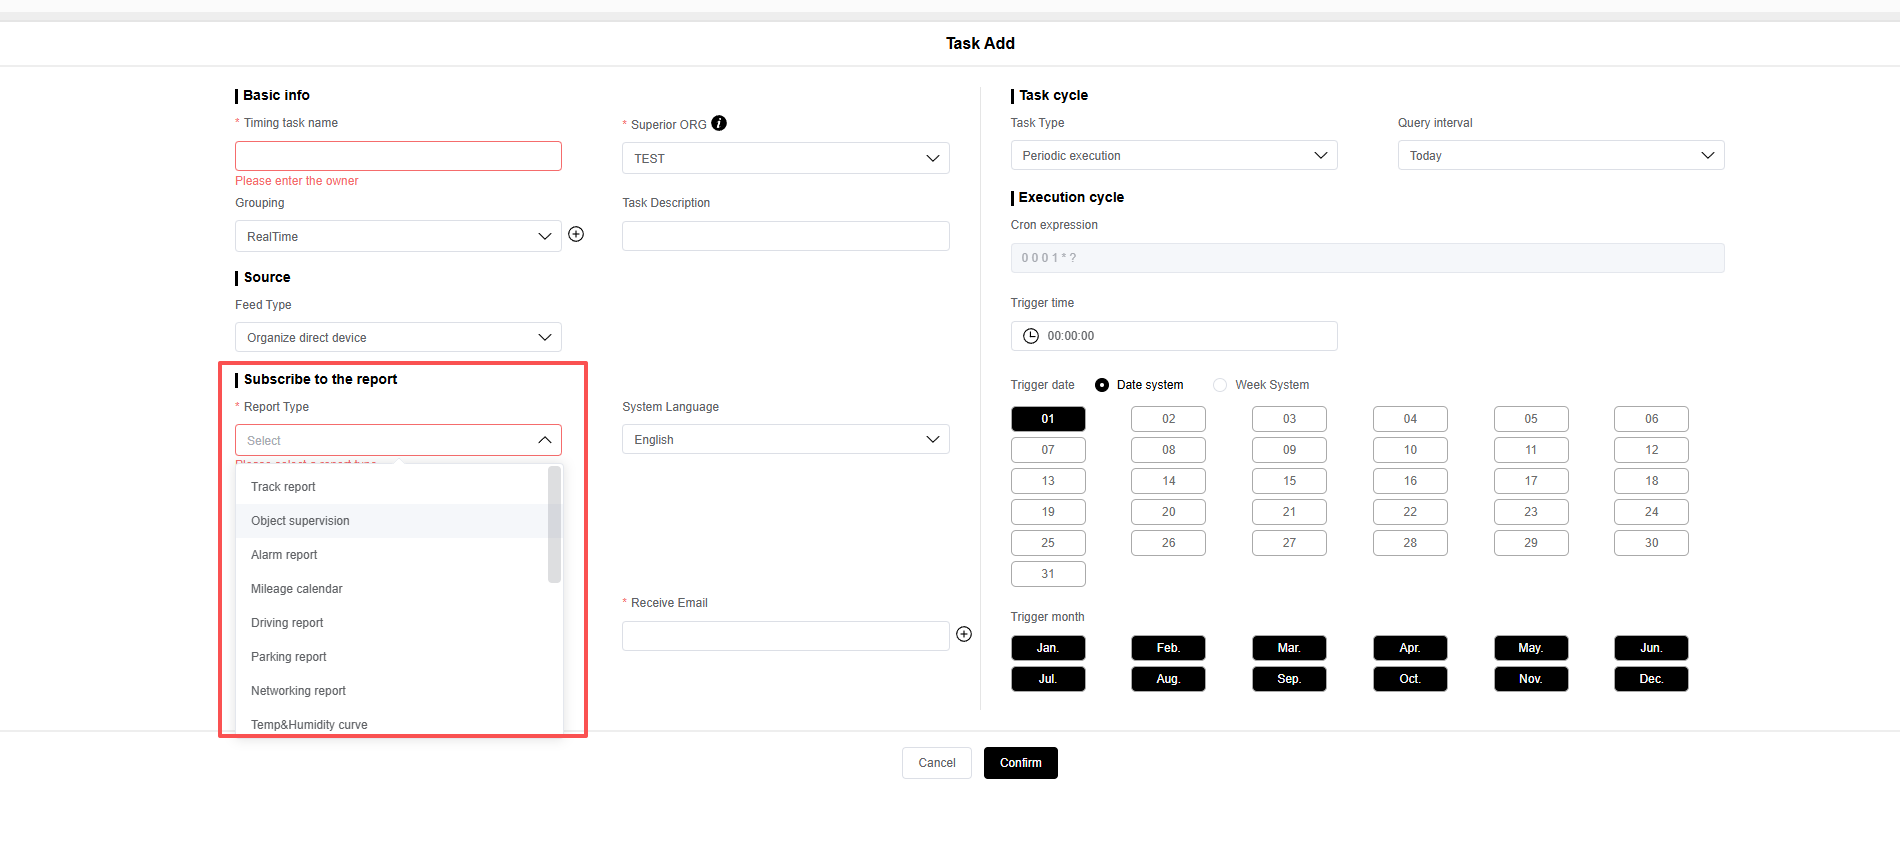Toggle the Mar. trigger month
The width and height of the screenshot is (1900, 856).
[1289, 648]
